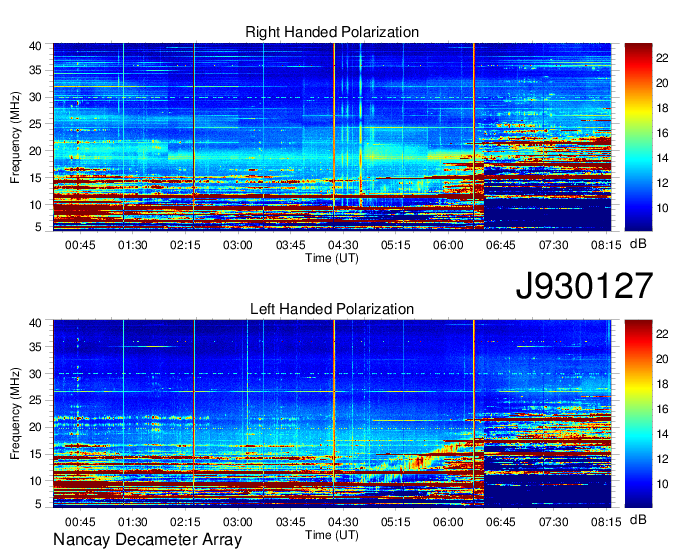Click the Right Handed Polarization plot title
The image size is (680, 552).
pyautogui.click(x=332, y=32)
